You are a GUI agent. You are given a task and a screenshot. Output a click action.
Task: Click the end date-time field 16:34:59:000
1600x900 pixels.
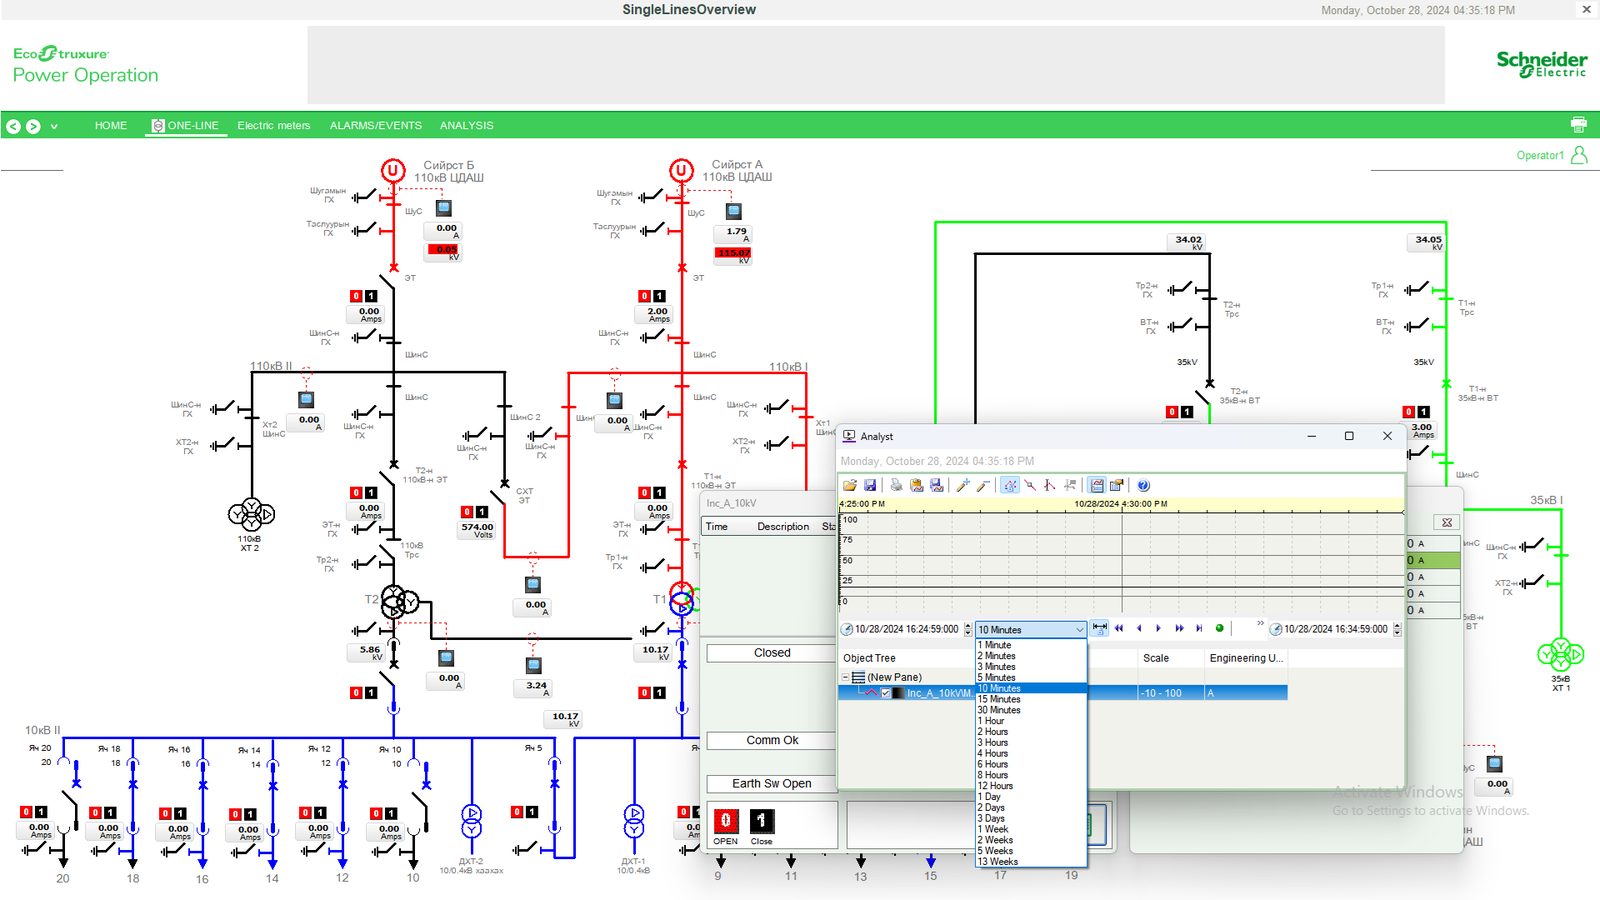click(1336, 630)
